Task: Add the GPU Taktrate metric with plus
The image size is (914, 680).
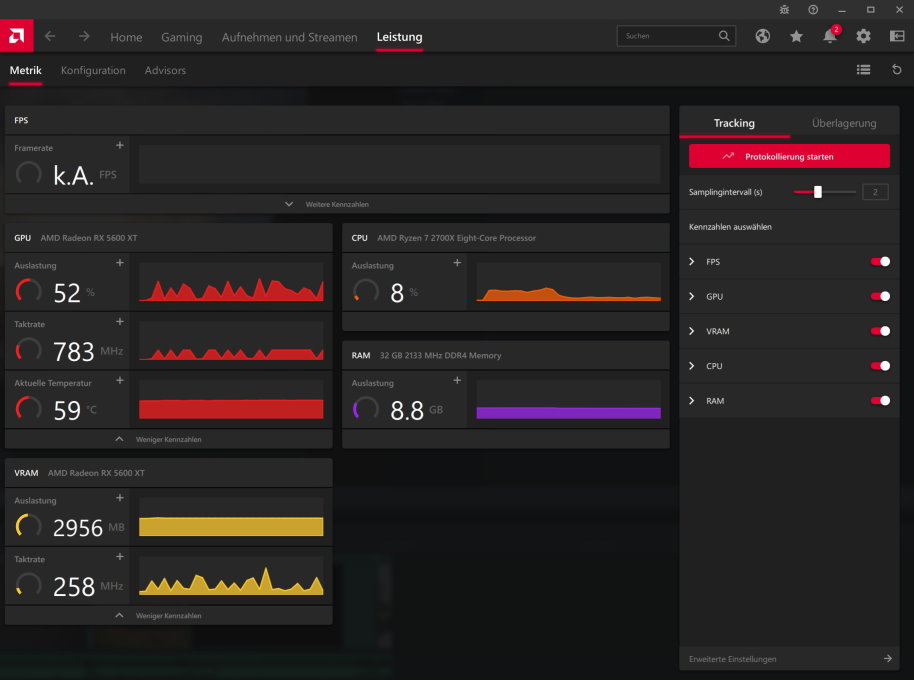Action: click(x=119, y=322)
